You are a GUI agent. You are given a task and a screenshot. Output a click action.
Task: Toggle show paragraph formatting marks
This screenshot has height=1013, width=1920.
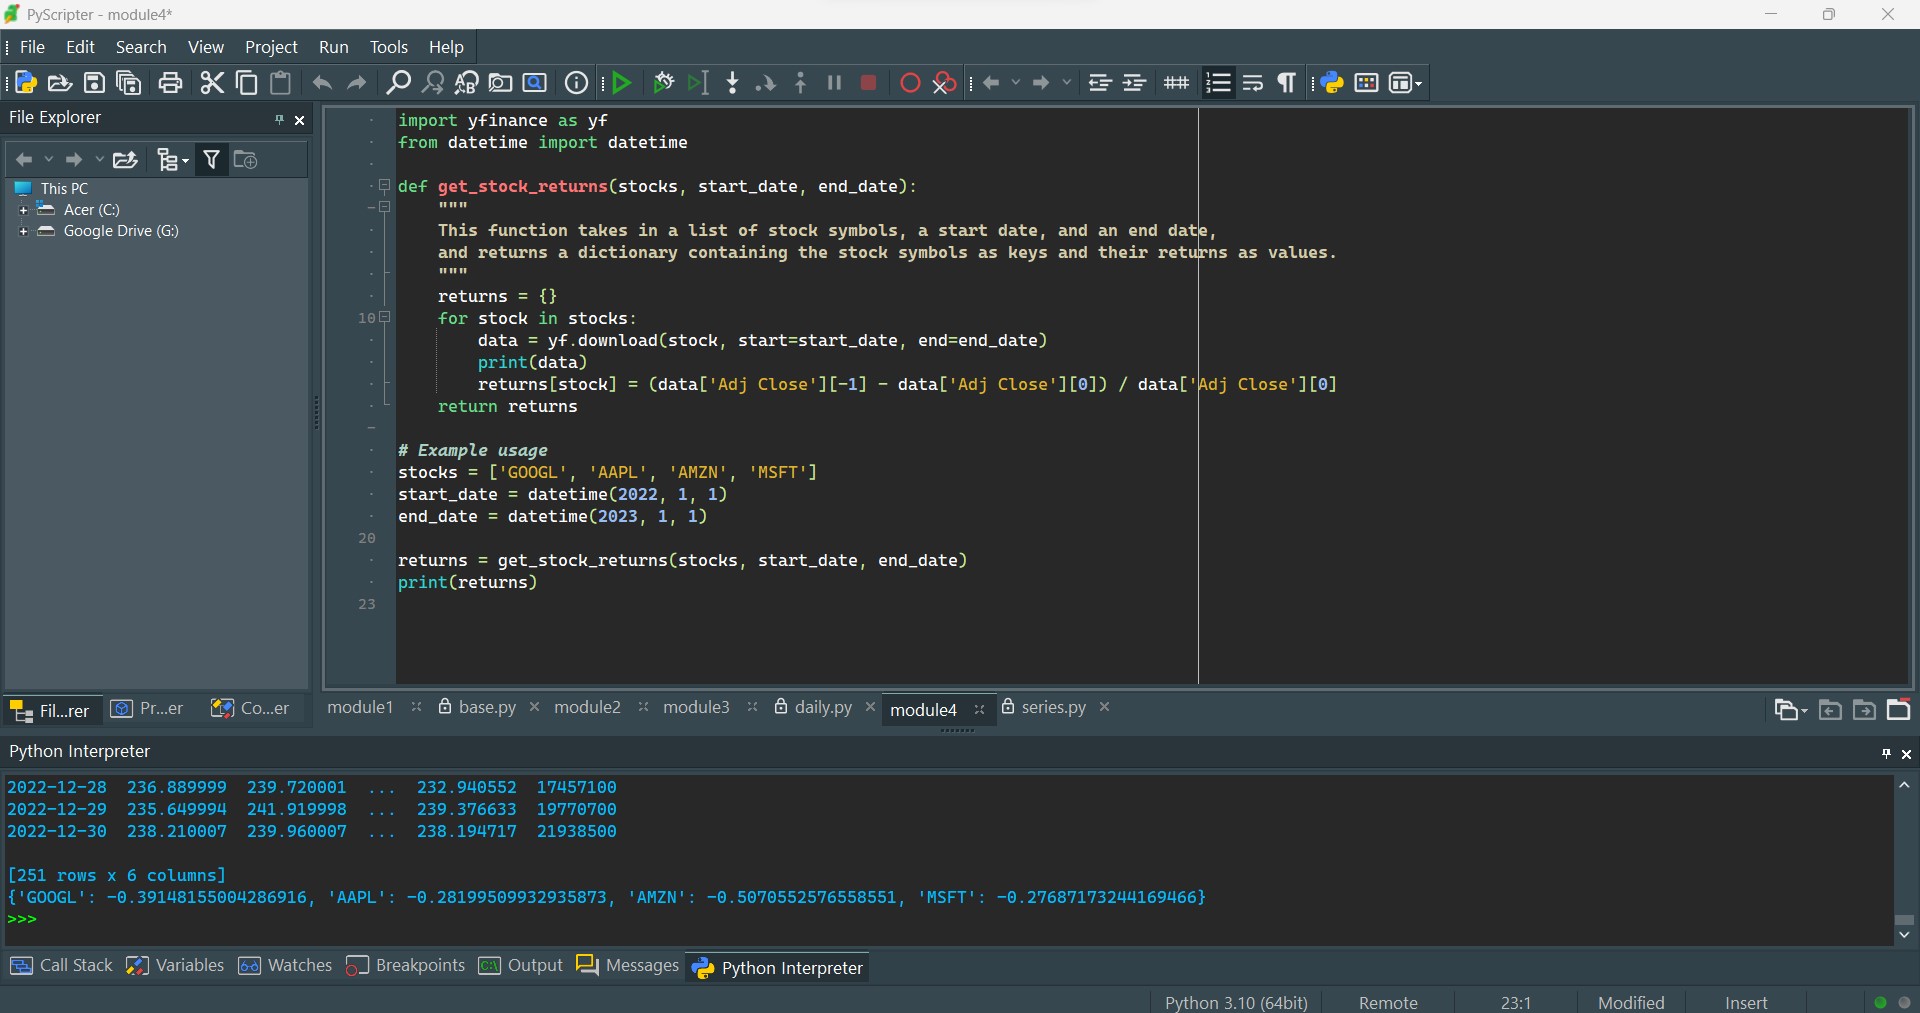(1287, 82)
